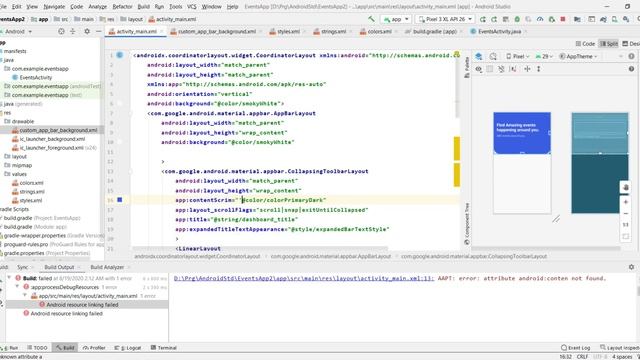
Task: Click the teal blueprint preview thumbnail
Action: click(600, 163)
